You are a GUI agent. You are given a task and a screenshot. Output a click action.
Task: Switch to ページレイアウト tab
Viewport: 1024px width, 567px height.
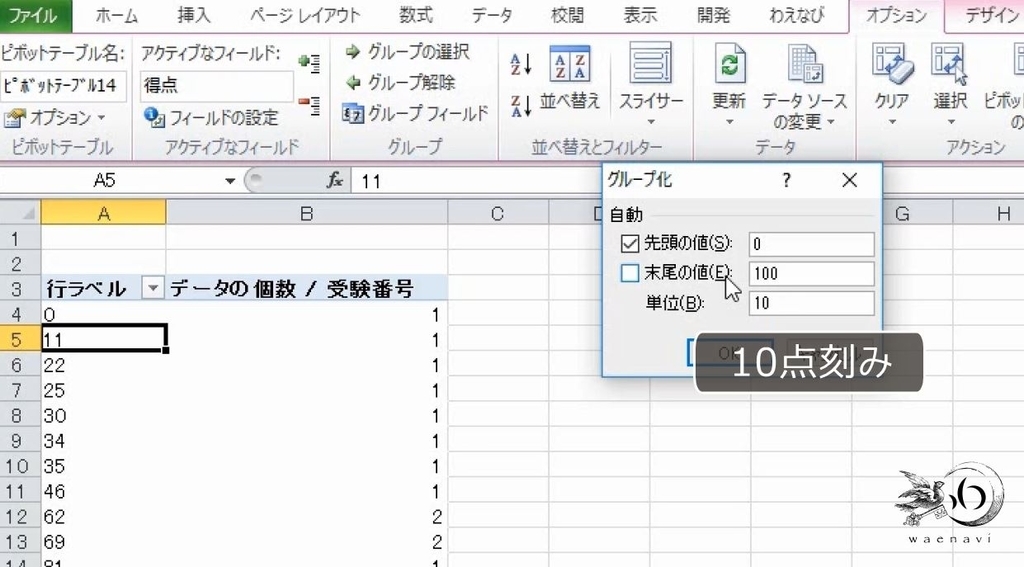pos(305,16)
